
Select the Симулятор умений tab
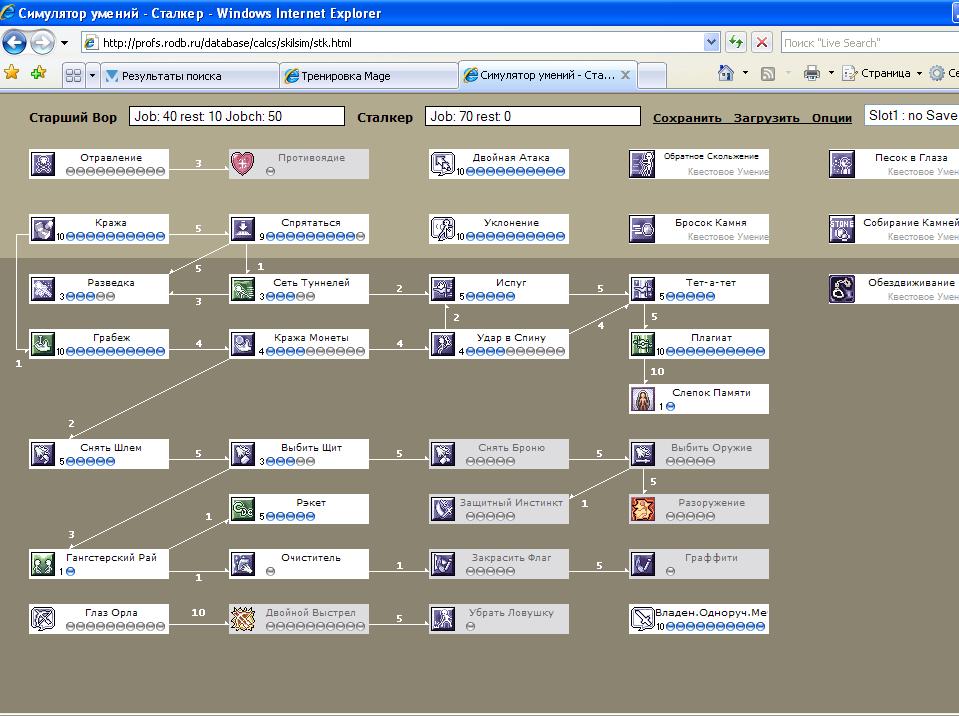547,75
